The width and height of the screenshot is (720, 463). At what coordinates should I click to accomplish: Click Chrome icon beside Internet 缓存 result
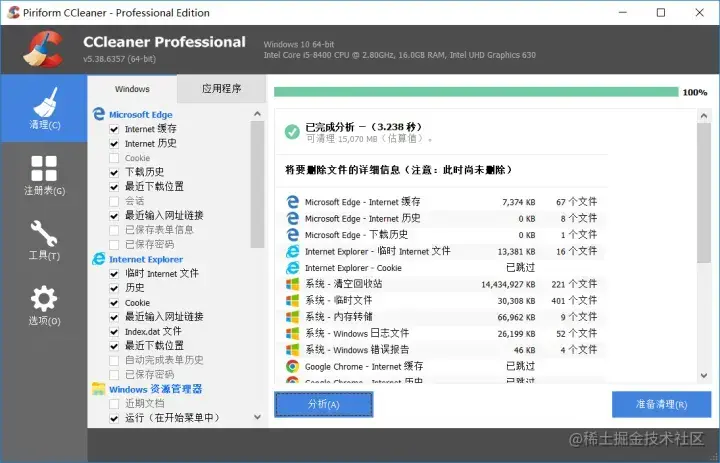pos(292,367)
